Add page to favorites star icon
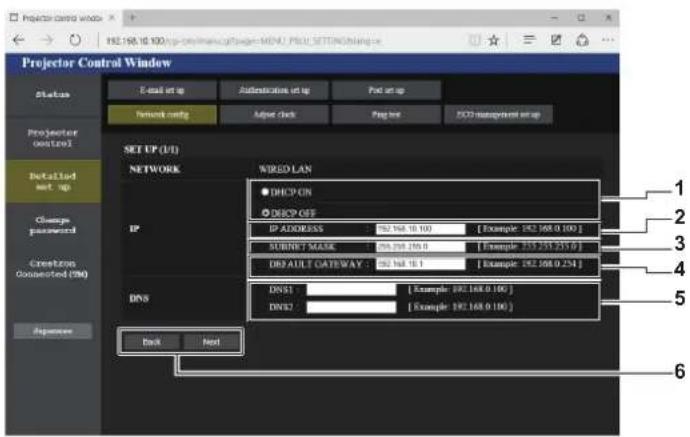The width and height of the screenshot is (690, 437). pos(494,40)
